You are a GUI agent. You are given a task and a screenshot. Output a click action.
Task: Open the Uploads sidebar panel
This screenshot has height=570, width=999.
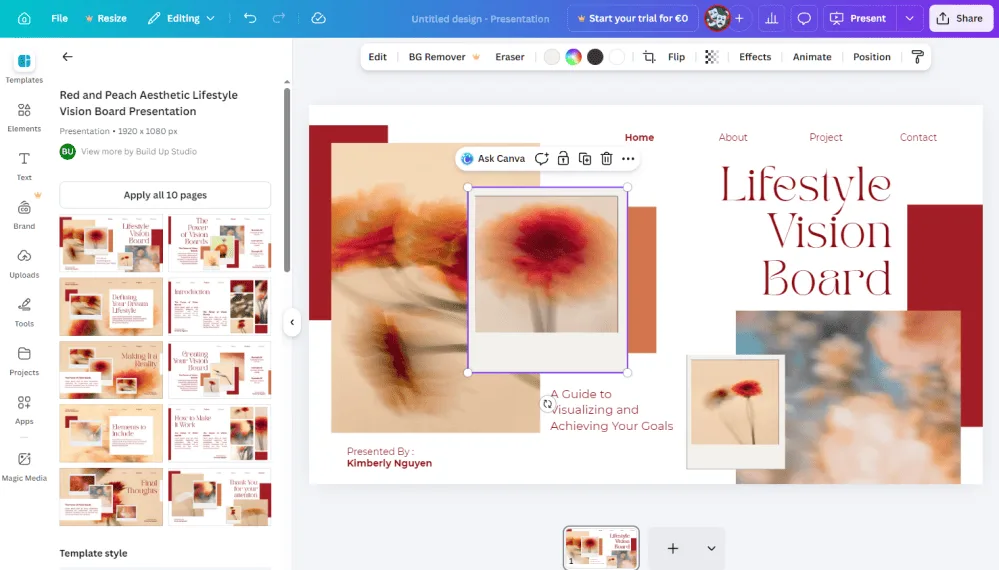(x=24, y=262)
